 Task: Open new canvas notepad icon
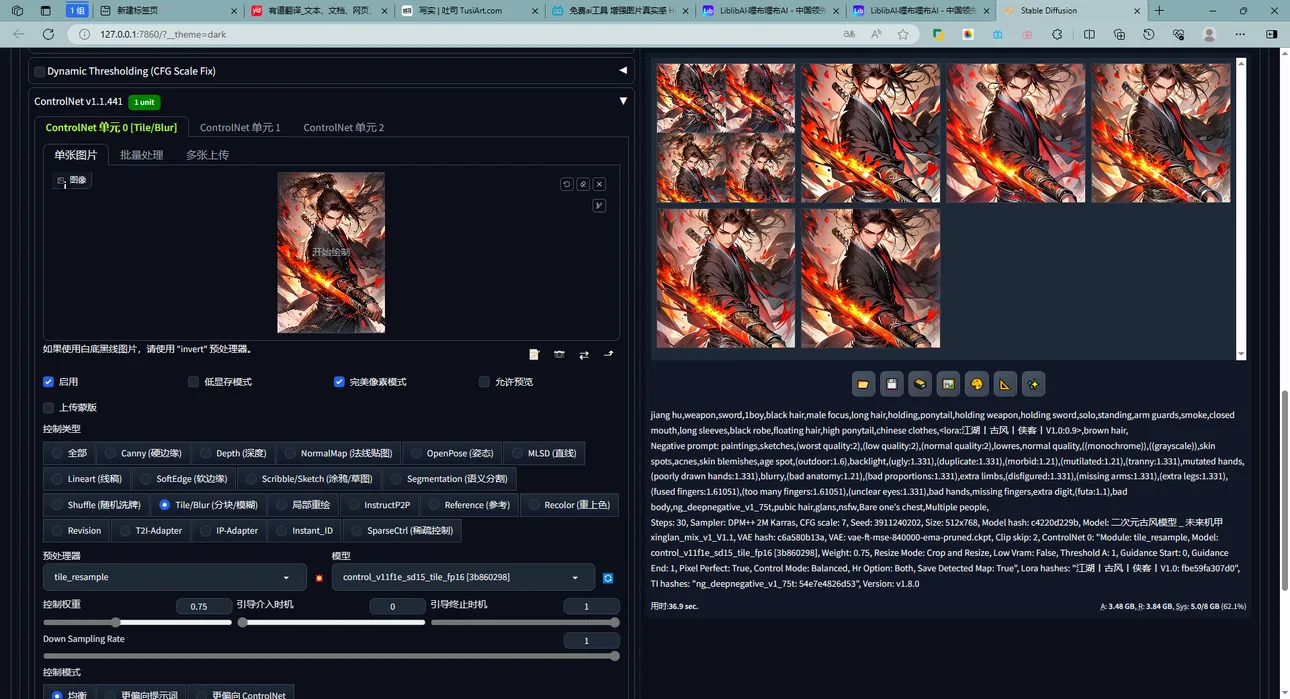click(534, 355)
